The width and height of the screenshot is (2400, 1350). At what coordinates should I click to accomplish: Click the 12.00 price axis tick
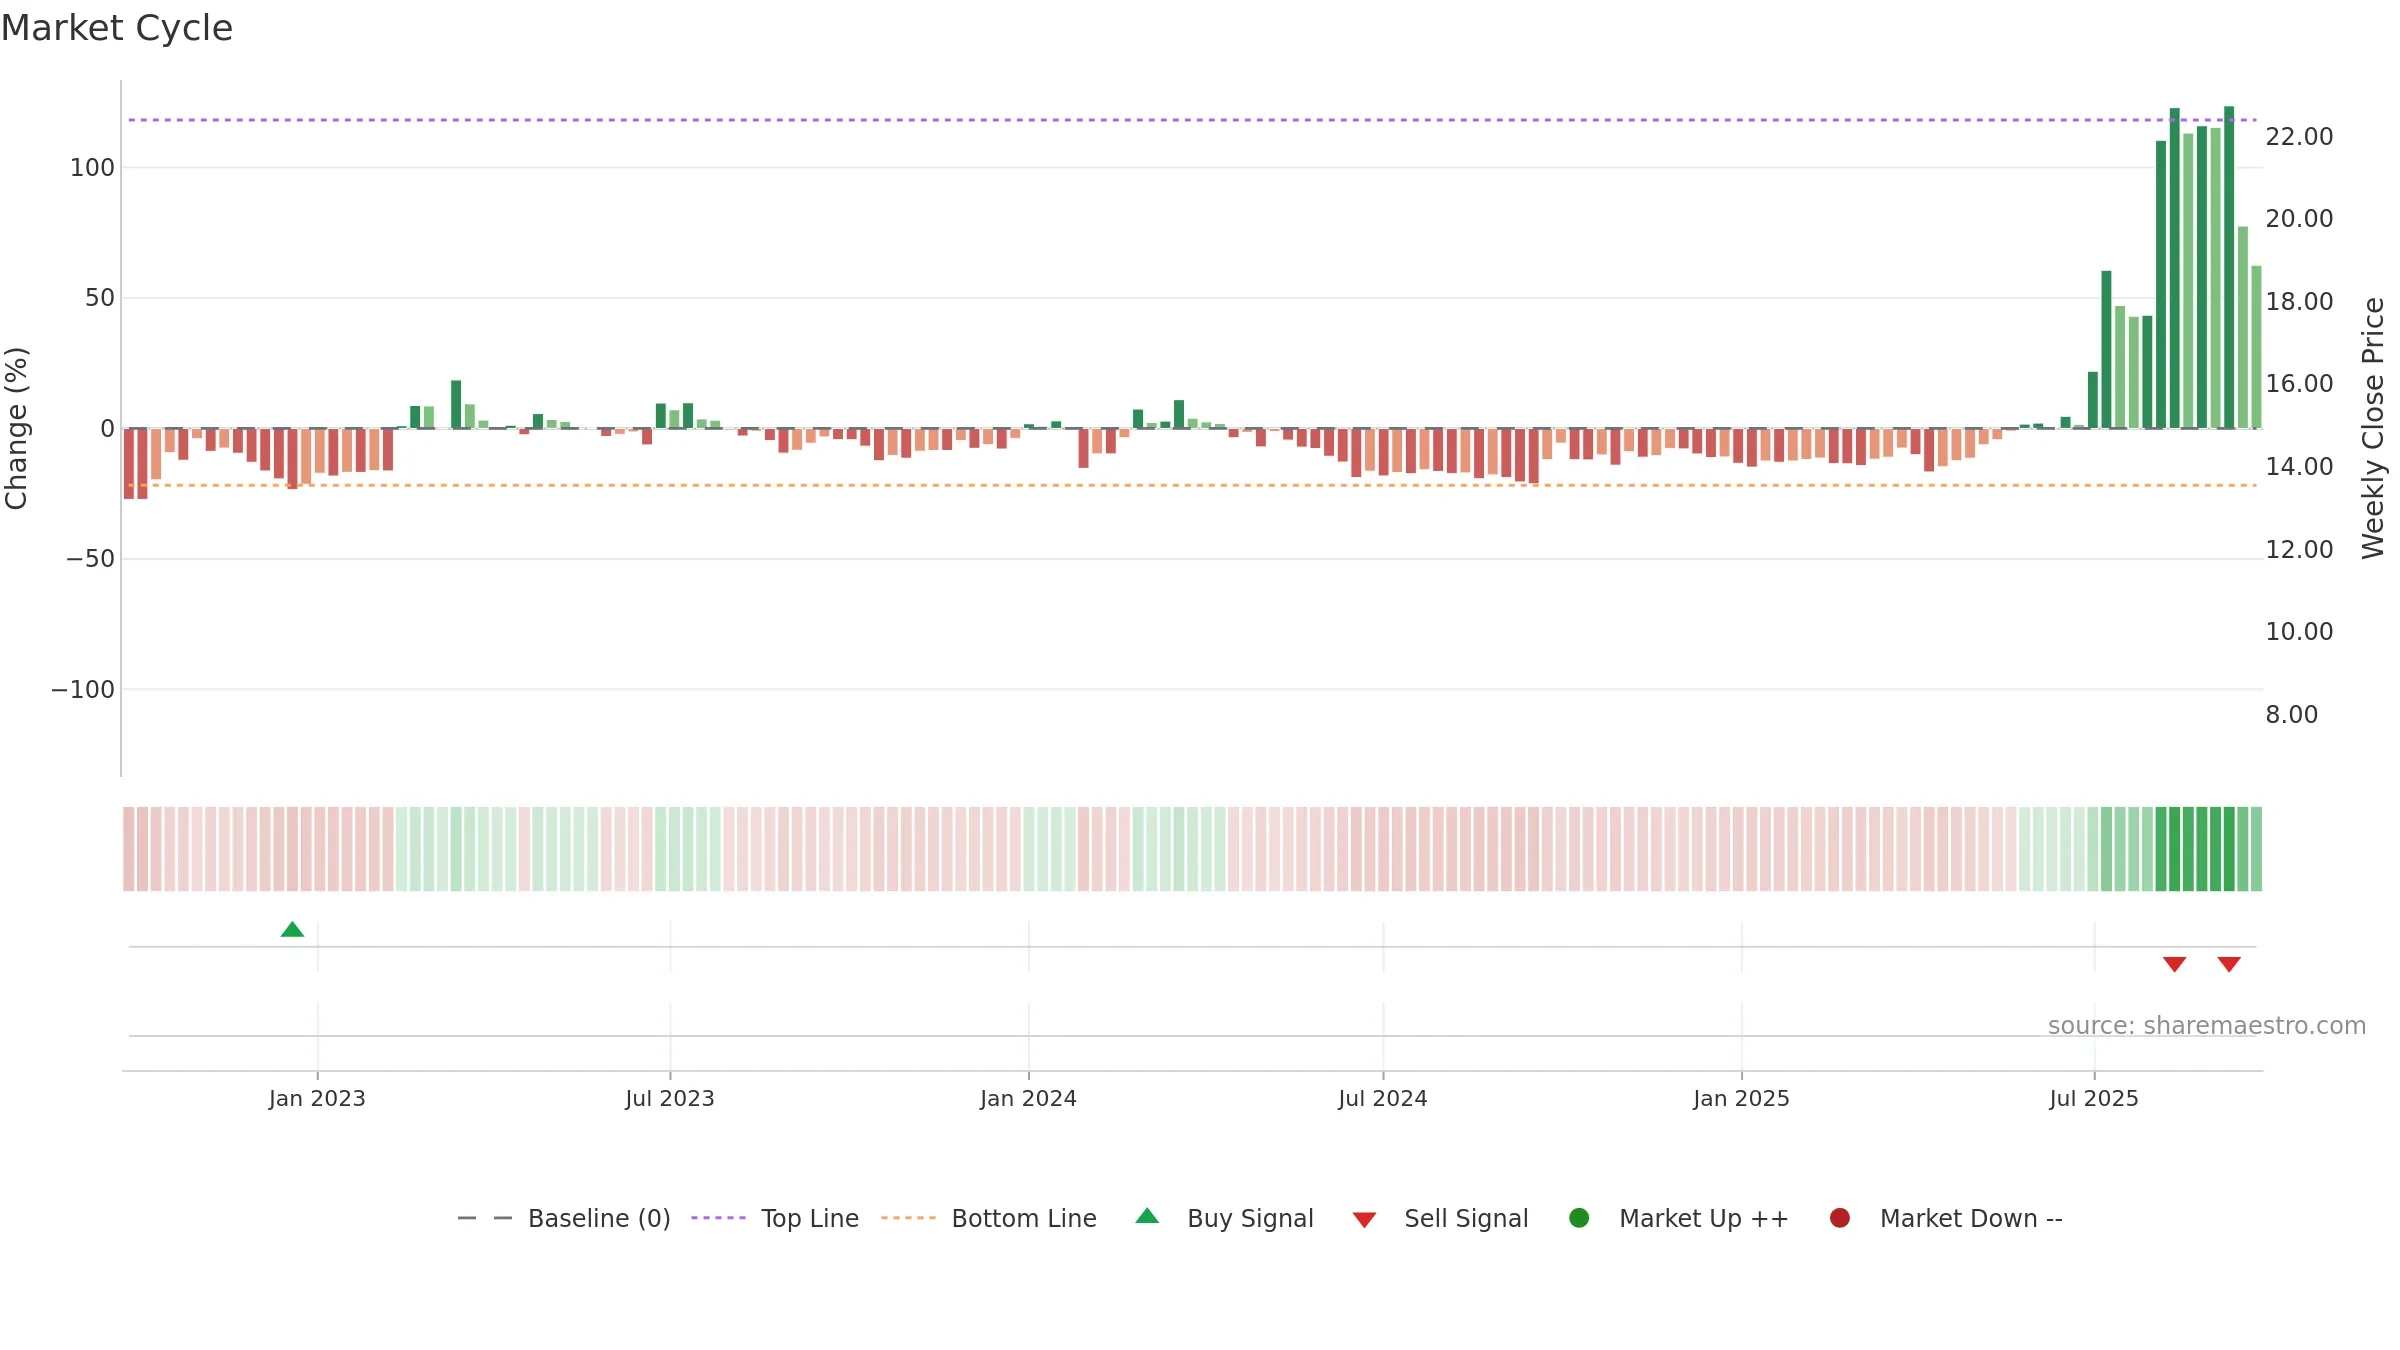2299,550
